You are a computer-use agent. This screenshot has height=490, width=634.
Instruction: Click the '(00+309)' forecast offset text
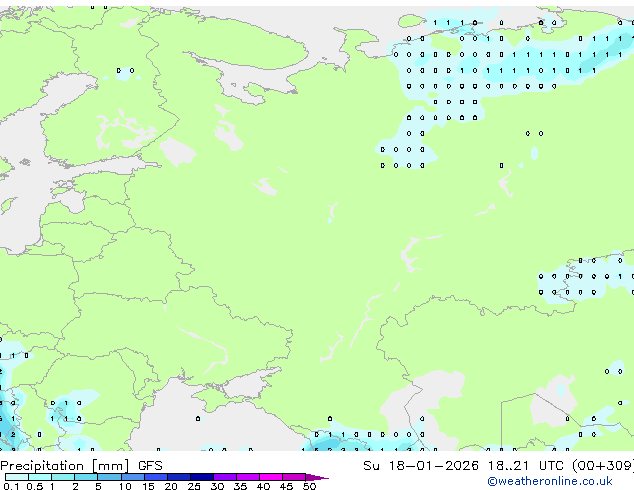[603, 466]
